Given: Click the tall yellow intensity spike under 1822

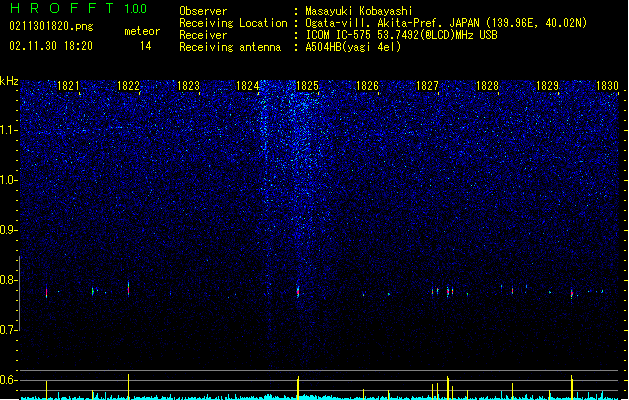Looking at the screenshot, I should click(x=128, y=386).
